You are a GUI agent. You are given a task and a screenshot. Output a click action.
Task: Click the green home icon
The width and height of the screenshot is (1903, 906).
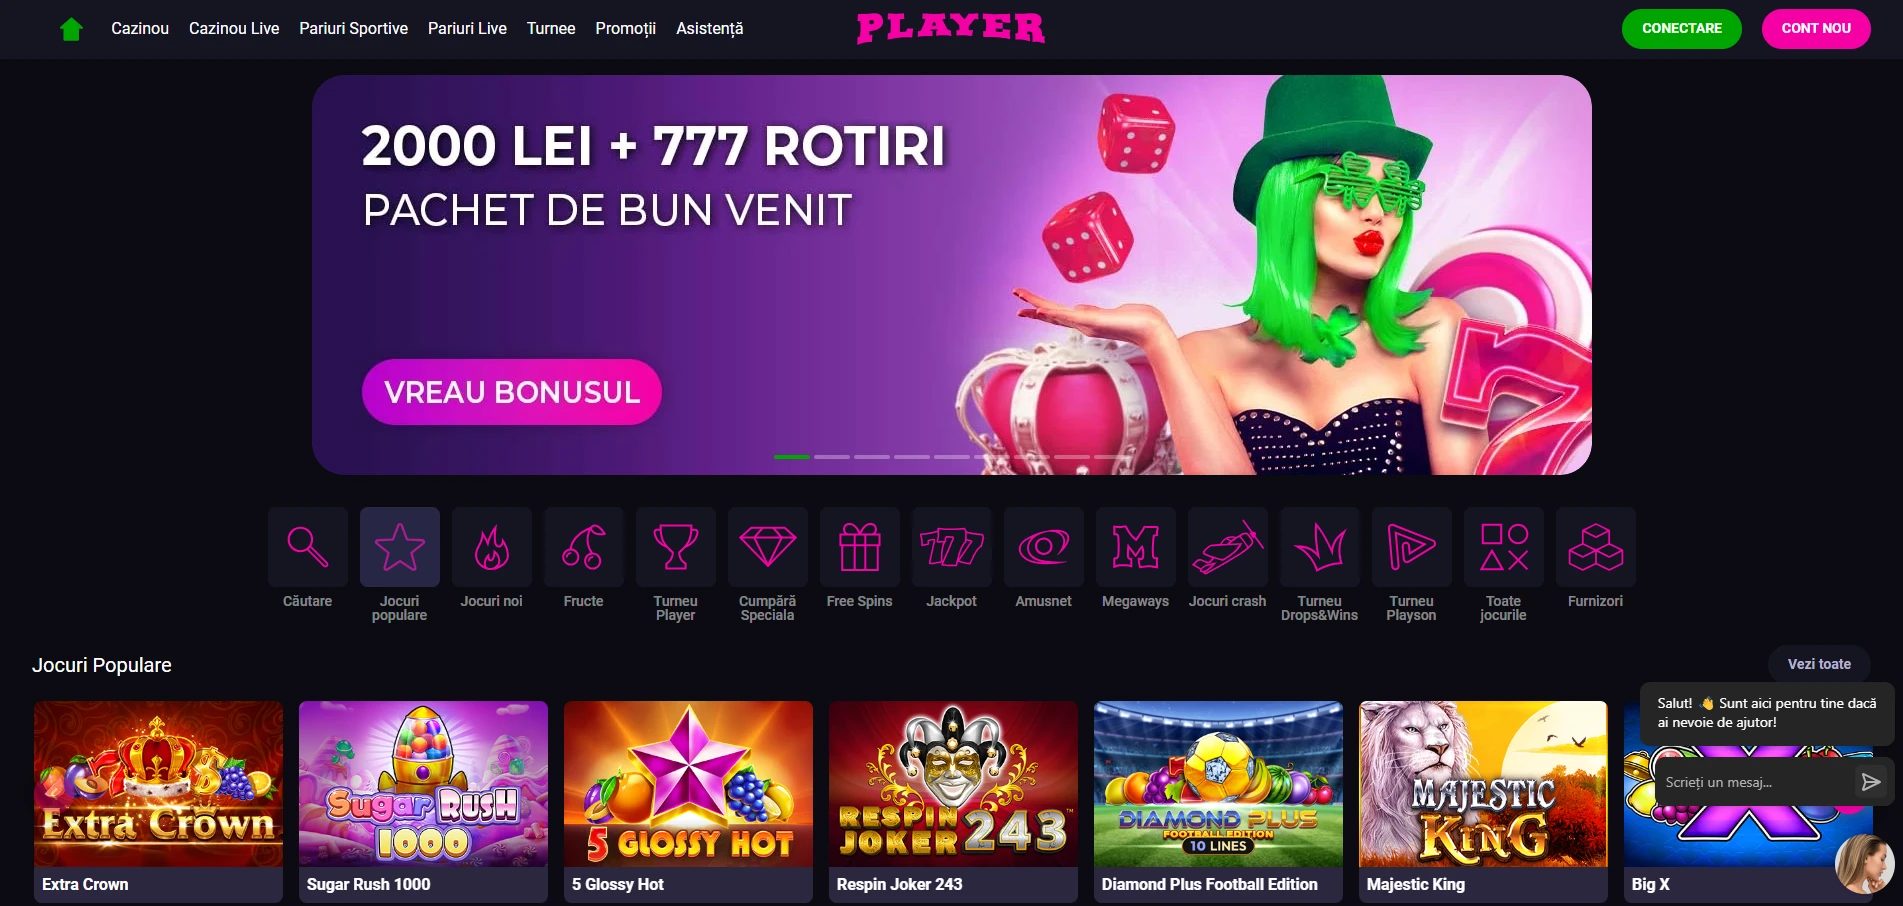71,29
